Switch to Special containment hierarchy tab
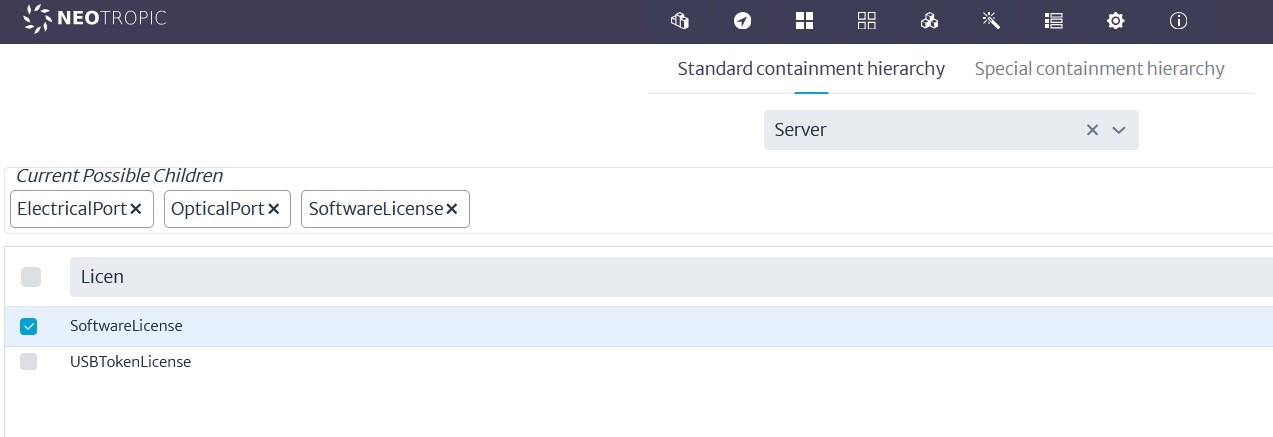 pos(1099,69)
